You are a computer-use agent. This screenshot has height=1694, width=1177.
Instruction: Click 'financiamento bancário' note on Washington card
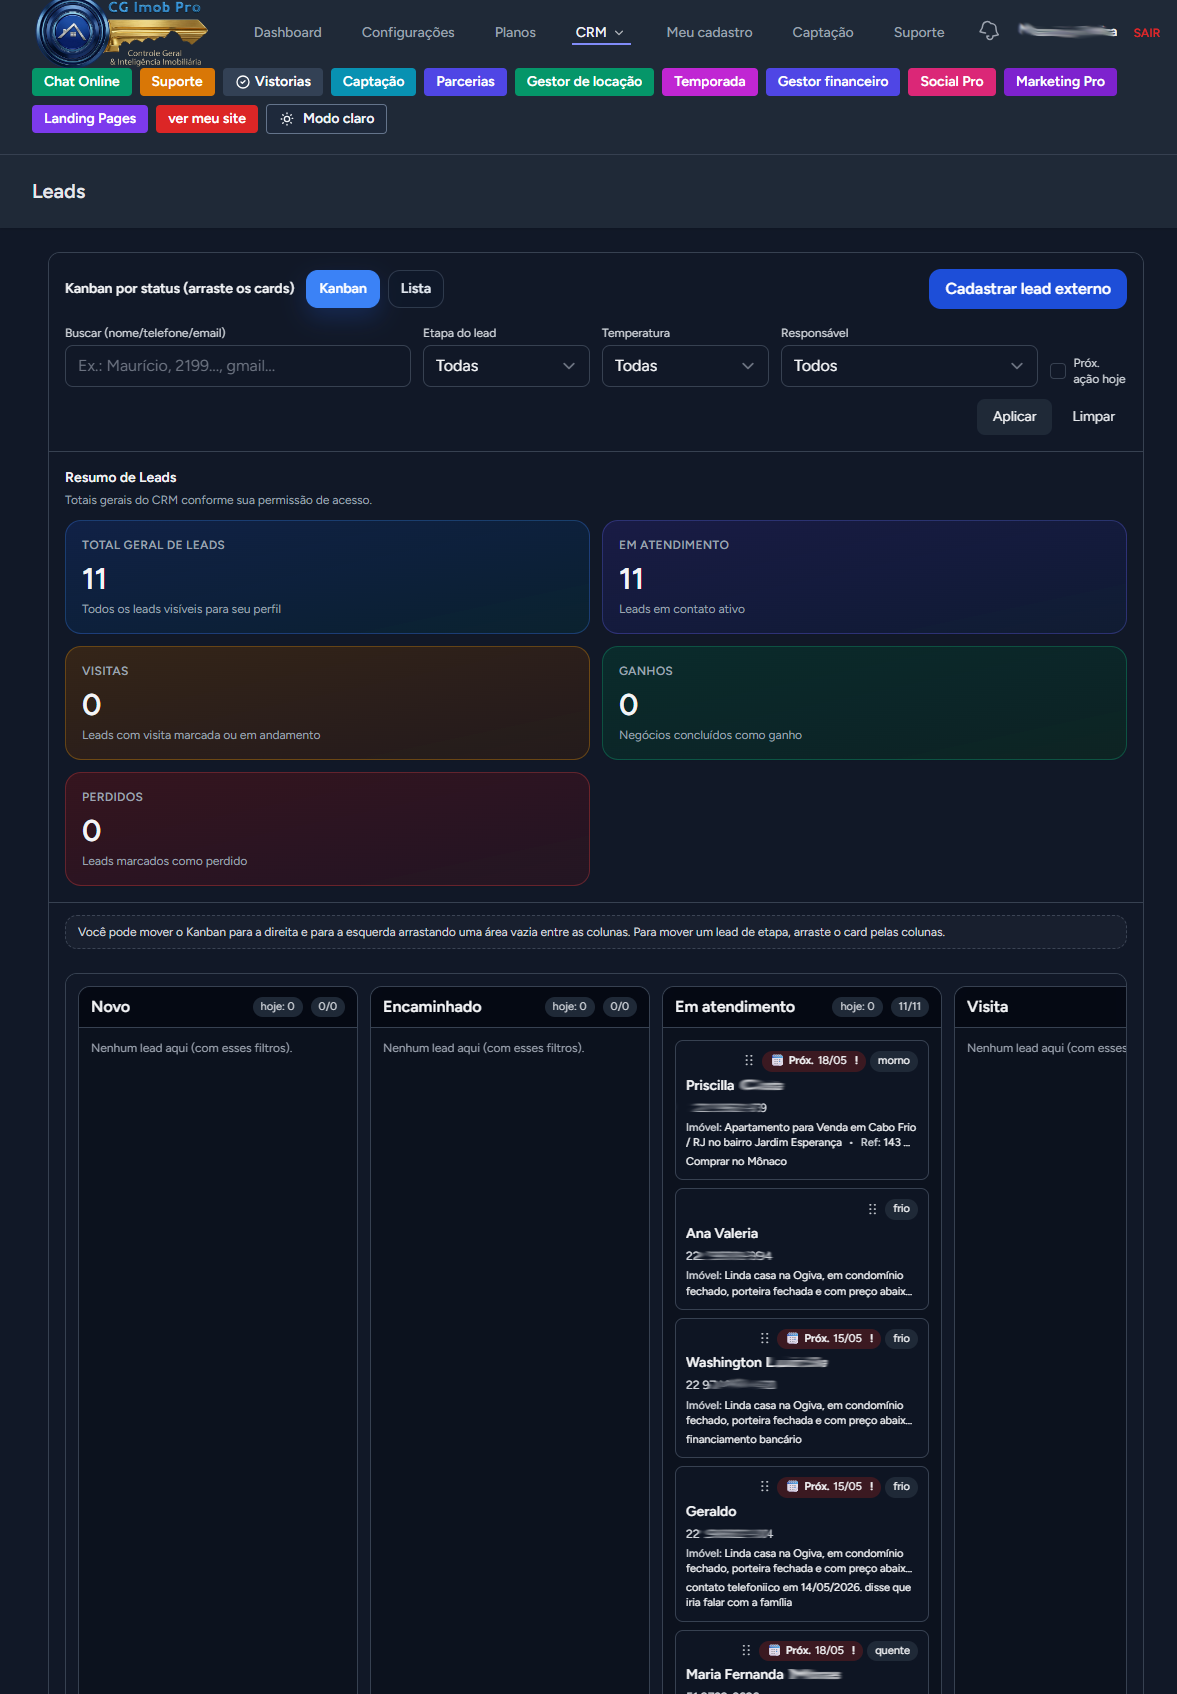[744, 1440]
